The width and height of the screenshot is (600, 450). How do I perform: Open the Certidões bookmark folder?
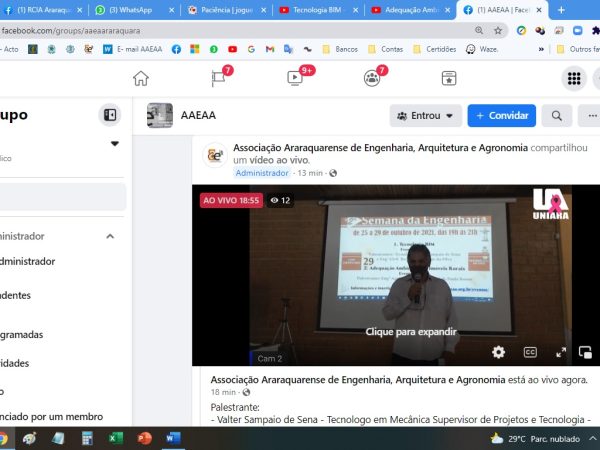[435, 49]
